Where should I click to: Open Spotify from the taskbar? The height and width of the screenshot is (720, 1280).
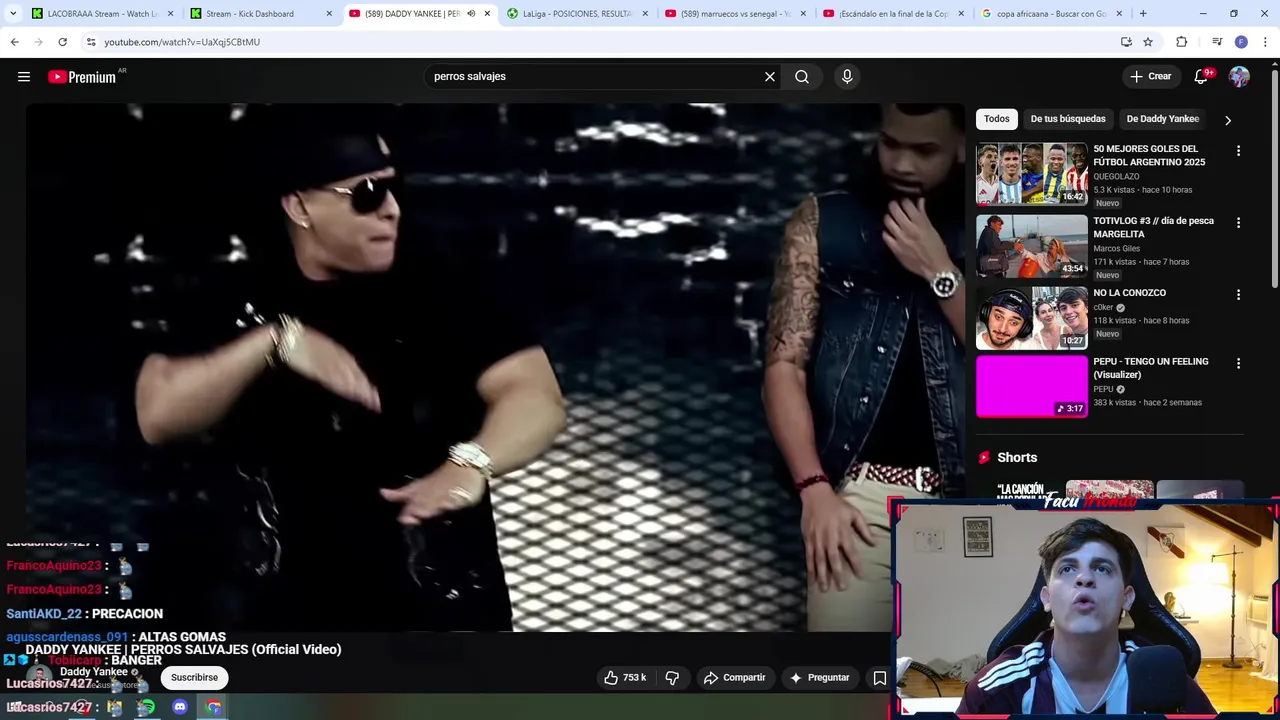tap(147, 708)
